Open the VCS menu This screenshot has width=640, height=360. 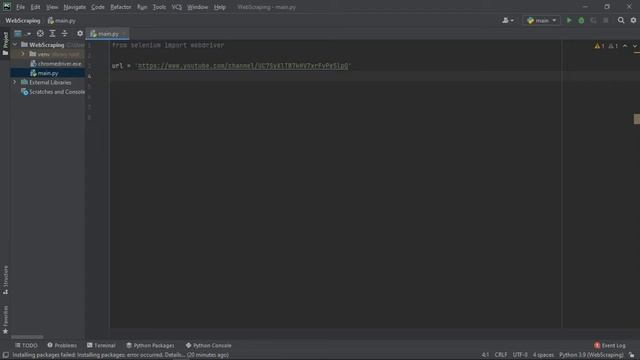177,7
